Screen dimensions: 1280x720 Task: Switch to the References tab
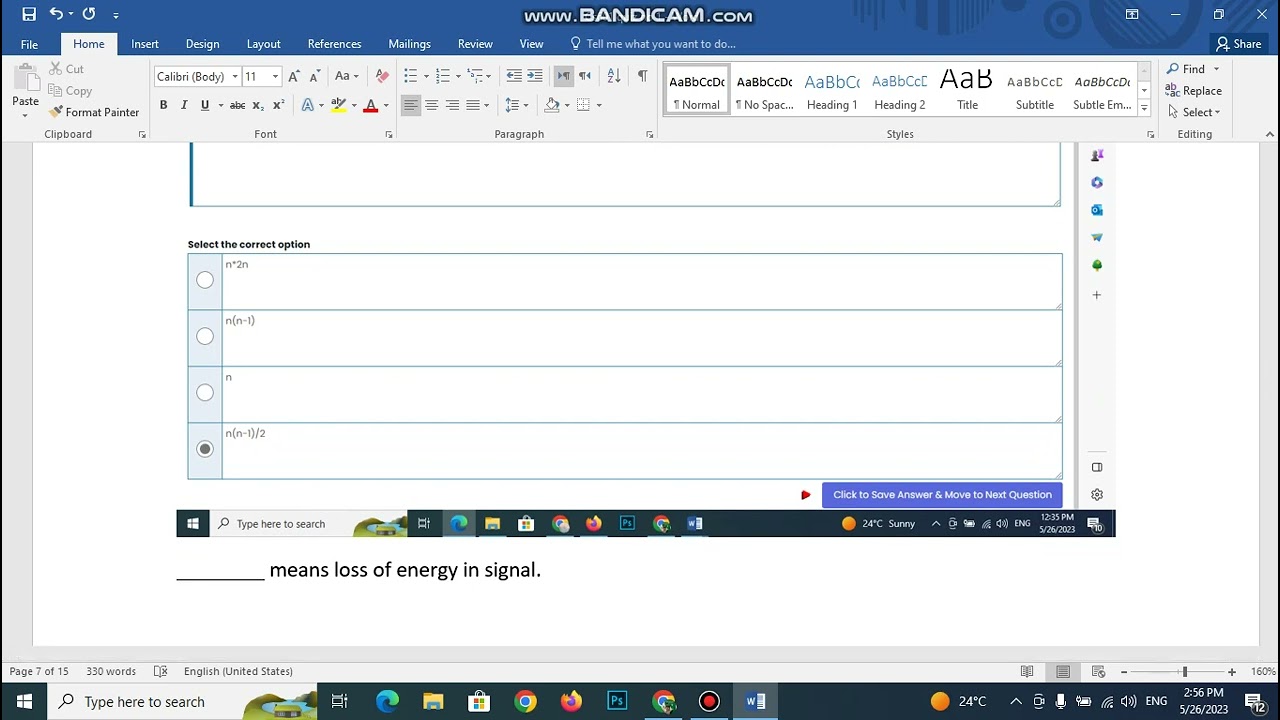click(x=334, y=44)
